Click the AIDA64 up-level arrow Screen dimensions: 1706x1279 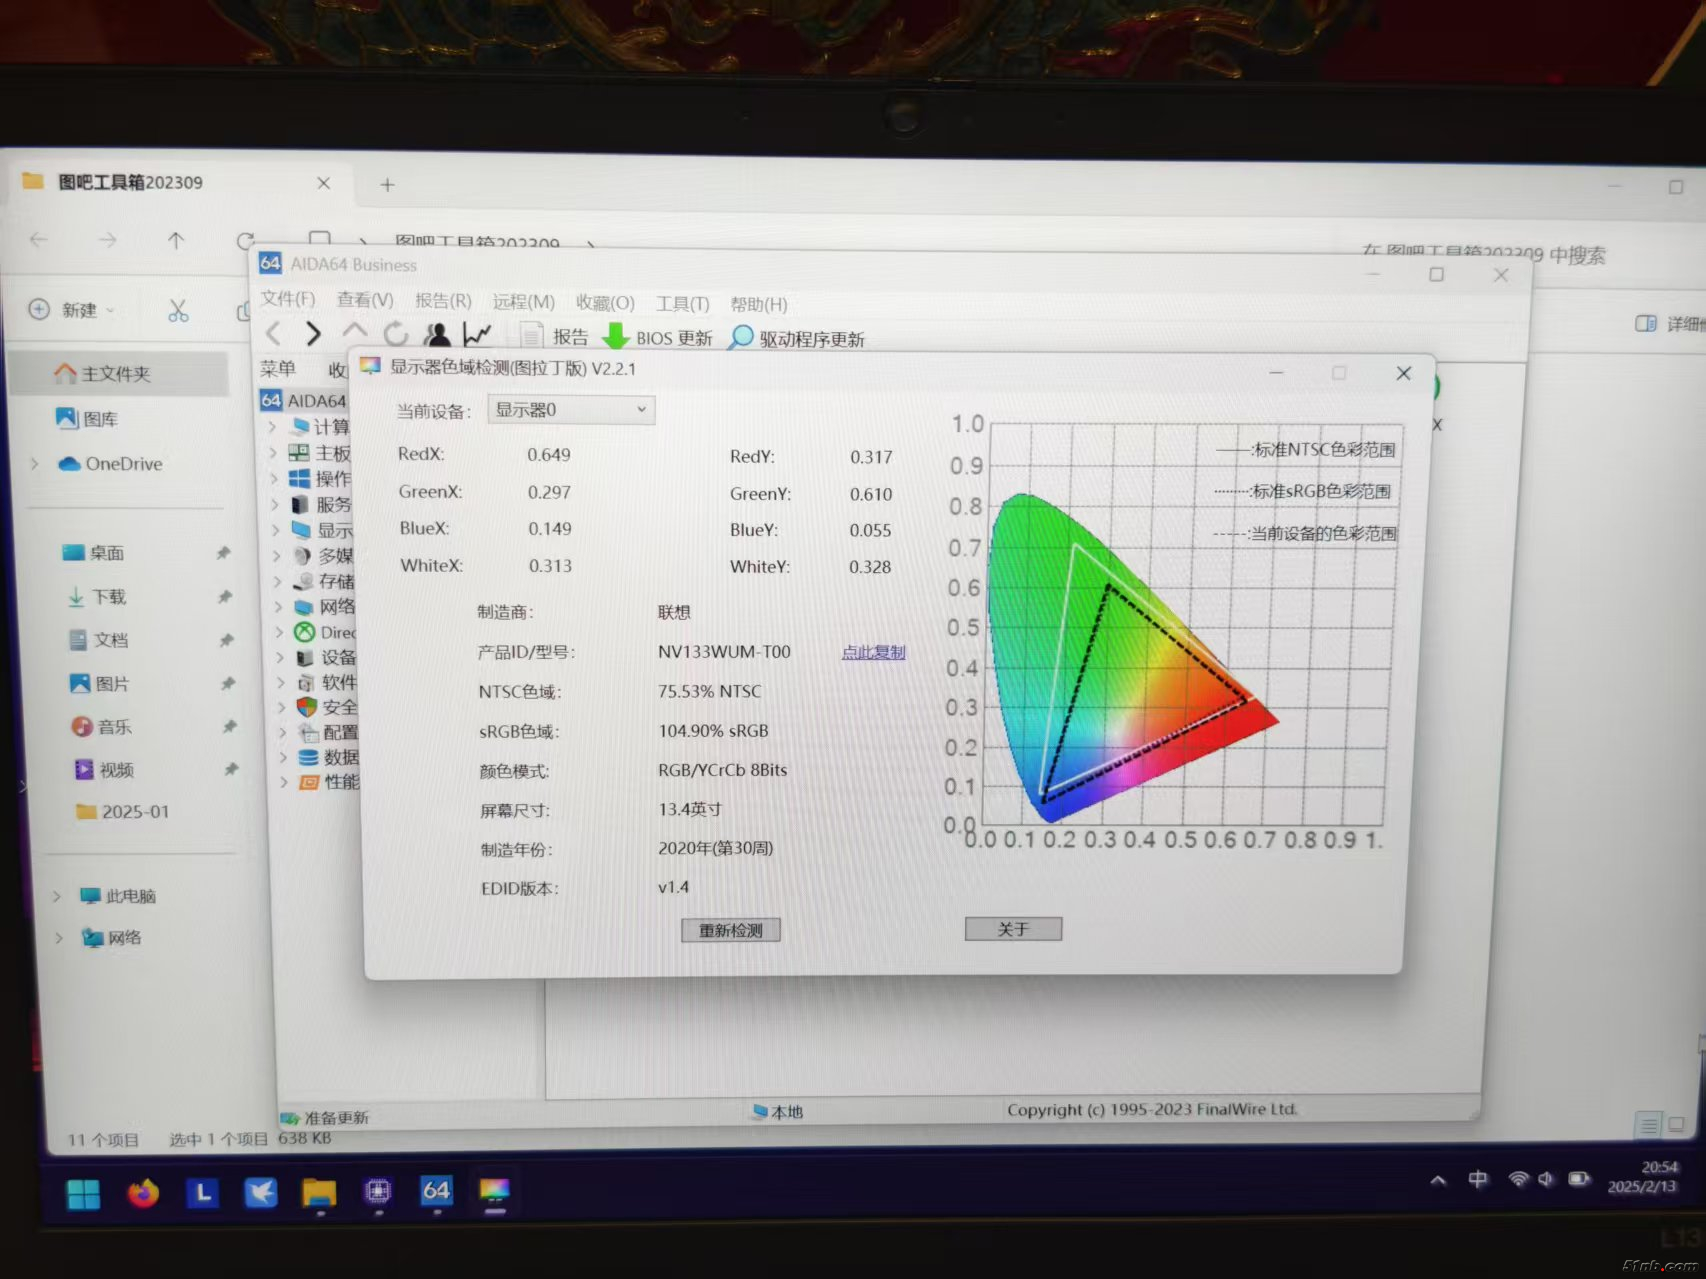click(x=354, y=331)
